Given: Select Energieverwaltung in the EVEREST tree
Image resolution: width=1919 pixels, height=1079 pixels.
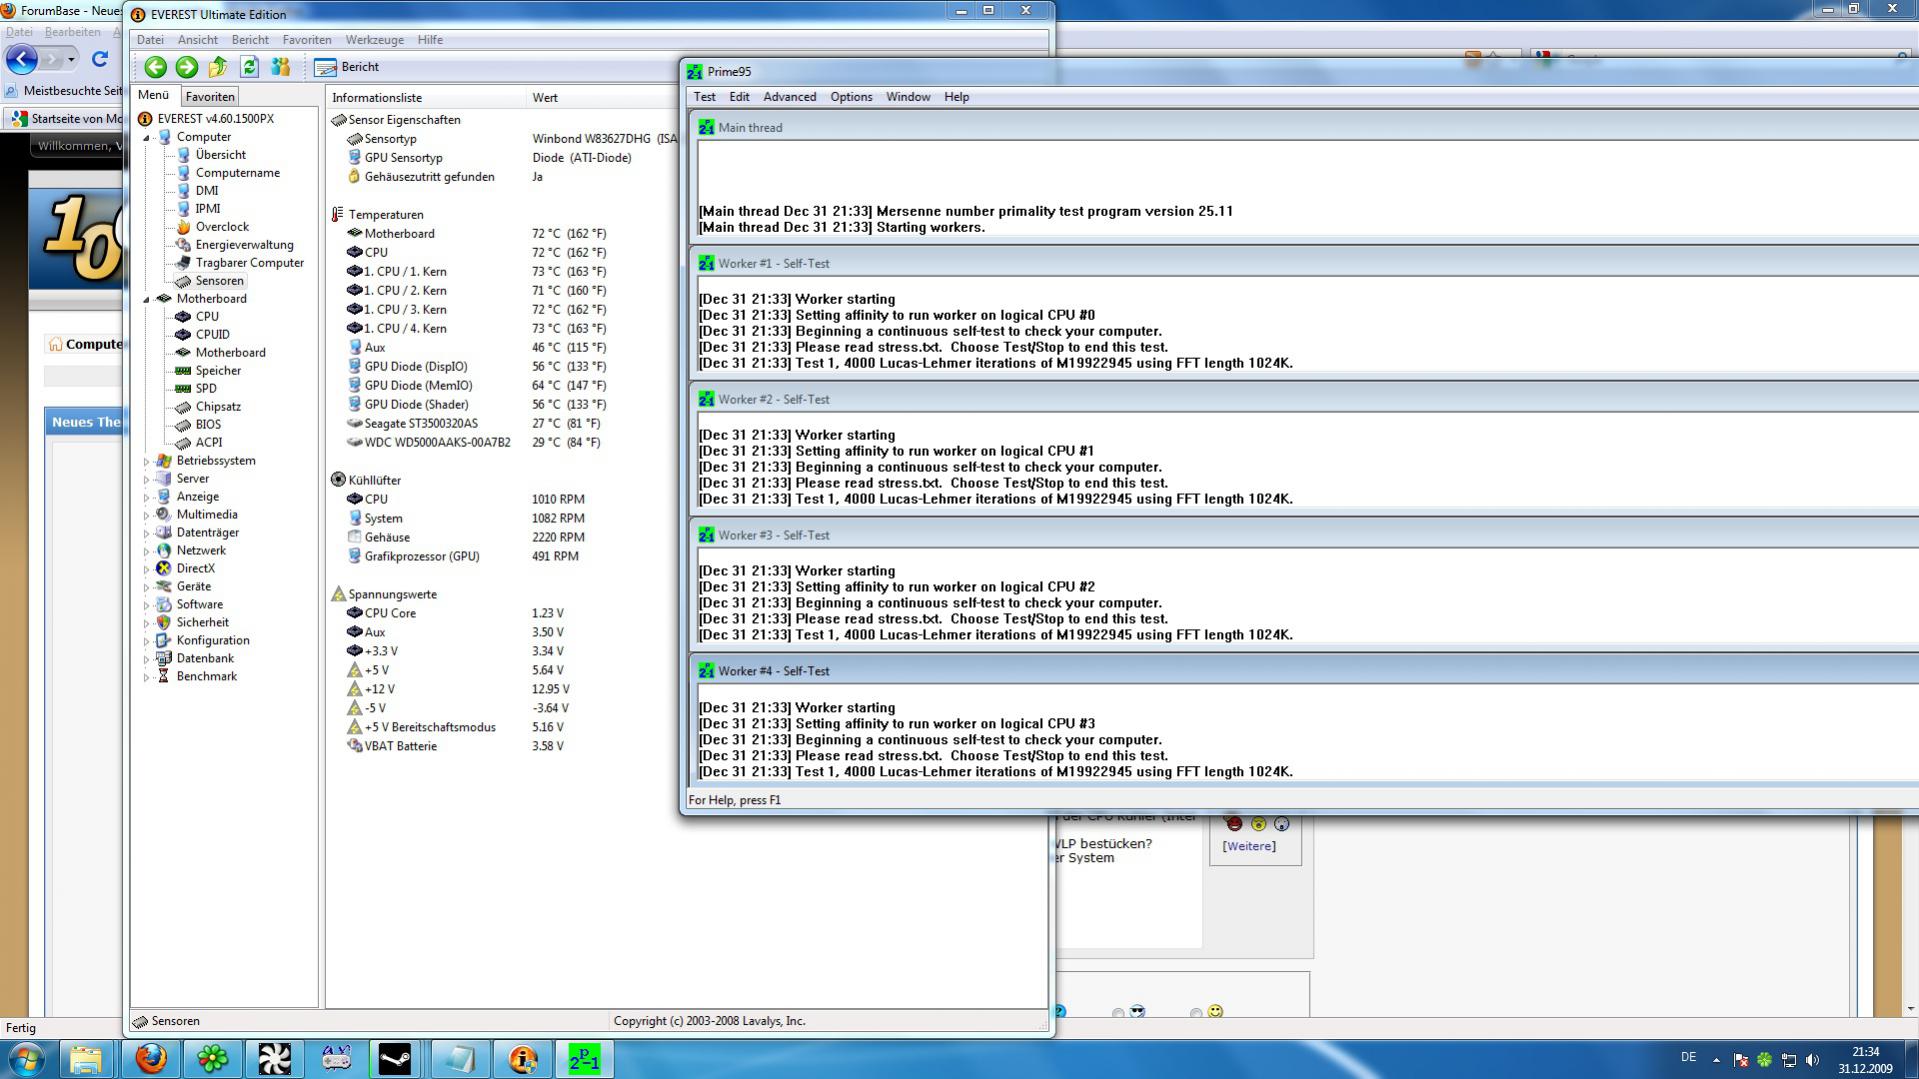Looking at the screenshot, I should [244, 245].
